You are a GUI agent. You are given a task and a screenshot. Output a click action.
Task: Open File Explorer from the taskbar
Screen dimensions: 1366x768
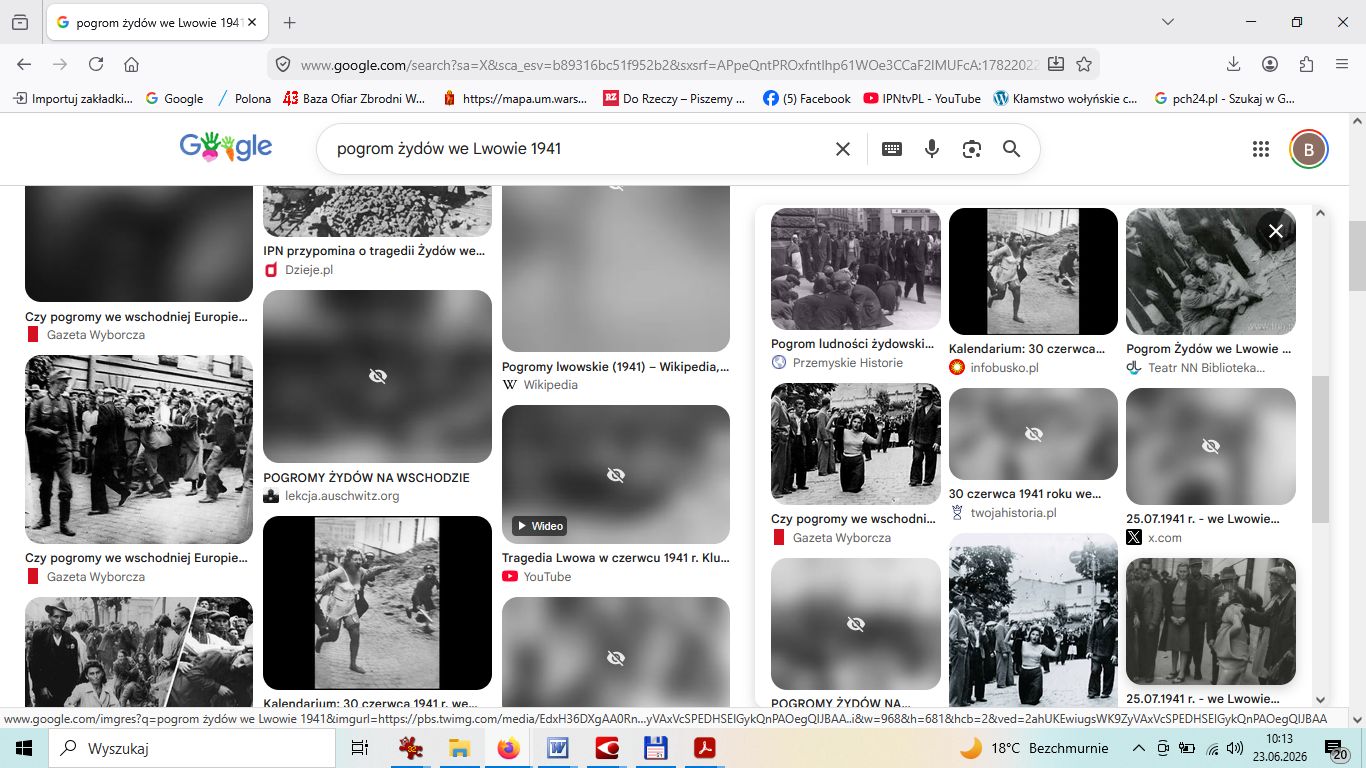[x=459, y=747]
